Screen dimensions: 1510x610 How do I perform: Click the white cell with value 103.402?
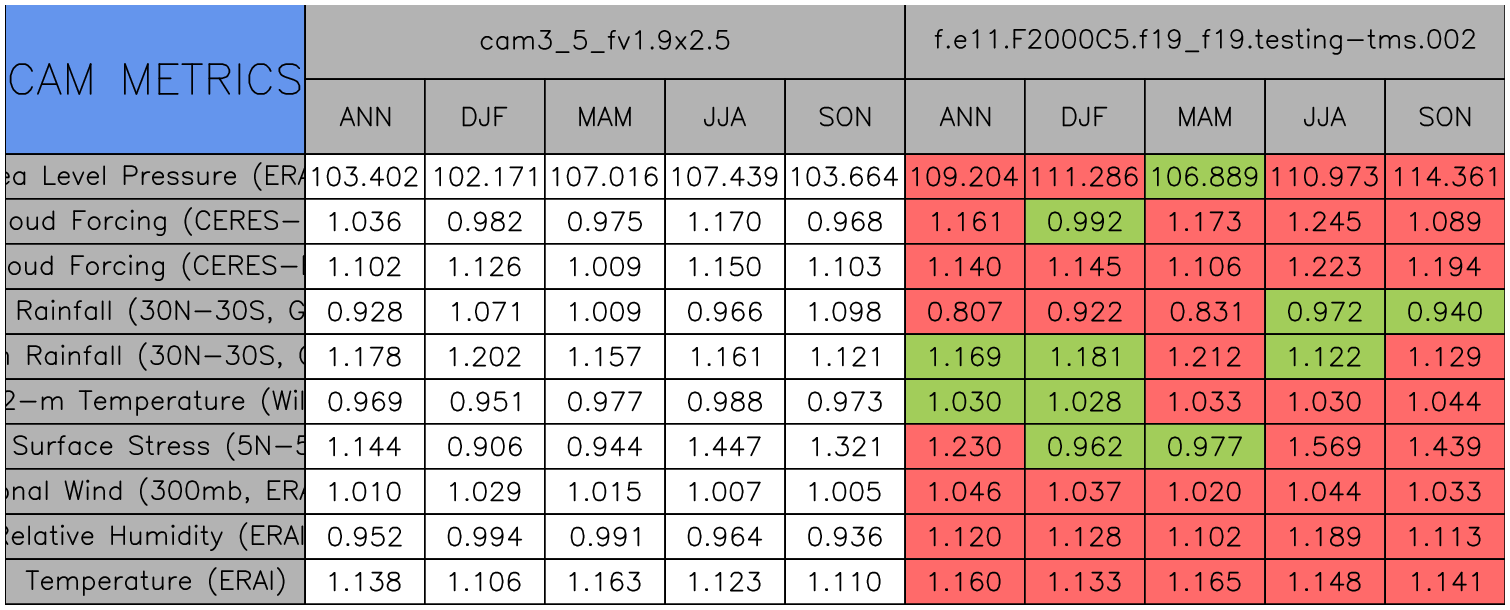point(365,176)
